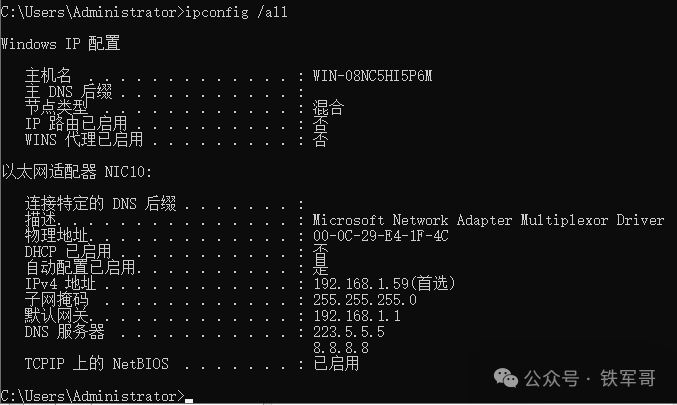Click hostname value WIN-08NC5HI5P6M
Screen dimensions: 677x405
point(372,76)
